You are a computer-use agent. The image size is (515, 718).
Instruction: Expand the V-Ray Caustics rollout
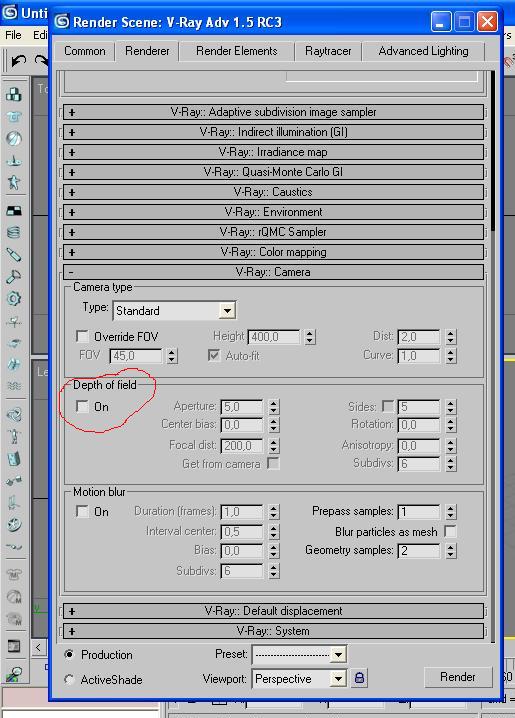273,192
